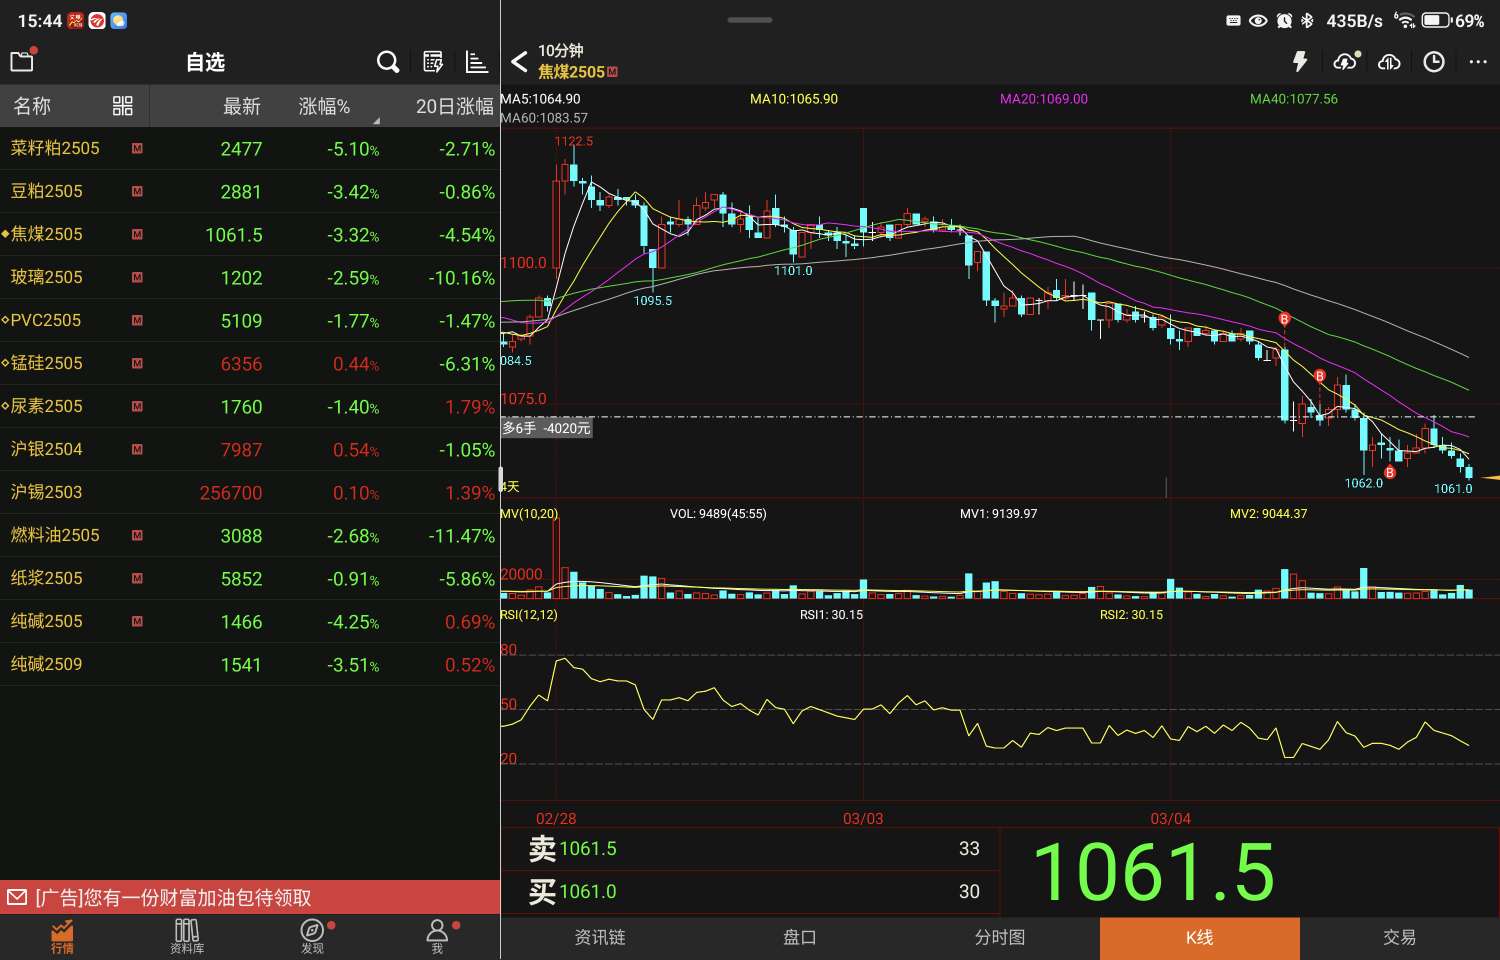Tap the Wi-Fi status icon
This screenshot has width=1500, height=960.
tap(1405, 20)
